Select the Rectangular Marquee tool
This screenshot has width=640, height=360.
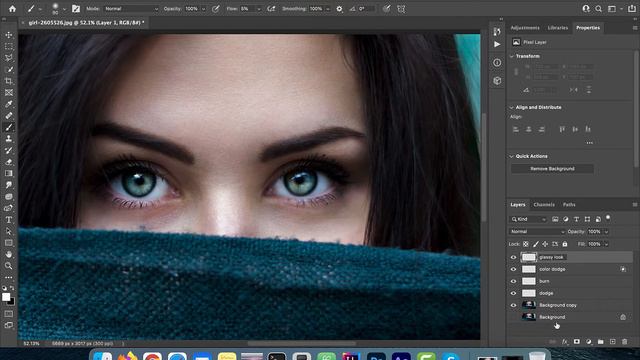point(9,47)
